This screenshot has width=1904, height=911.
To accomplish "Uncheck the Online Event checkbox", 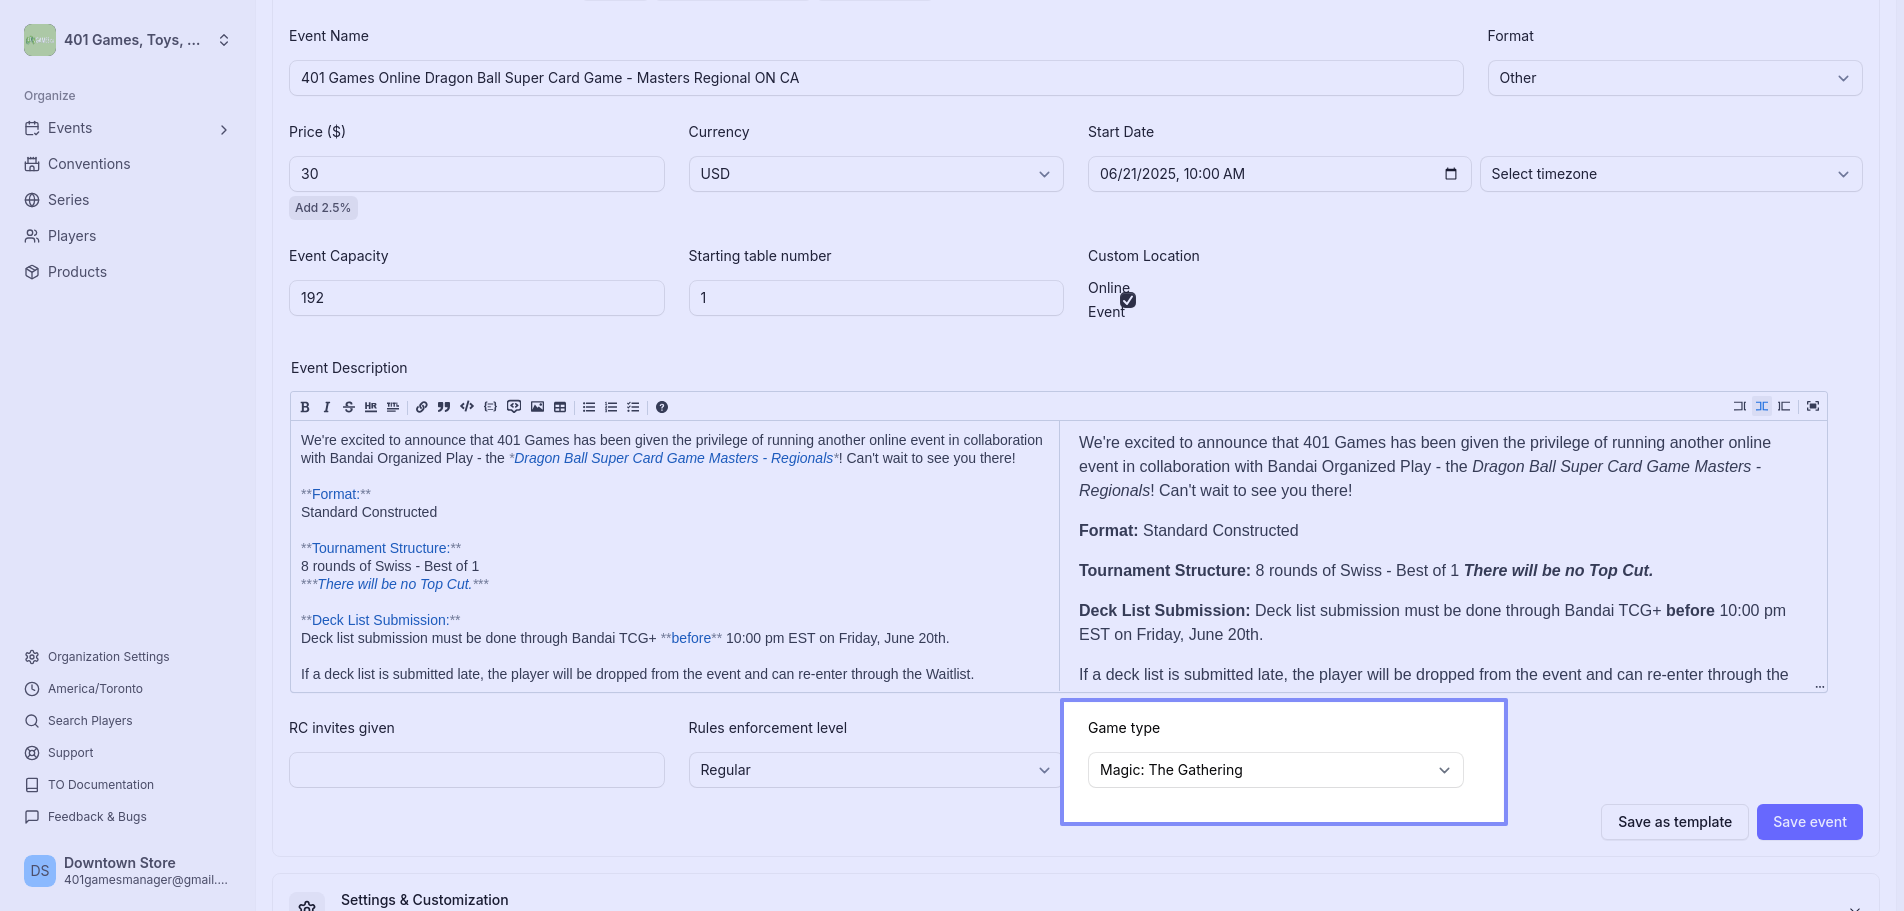I will click(1128, 300).
